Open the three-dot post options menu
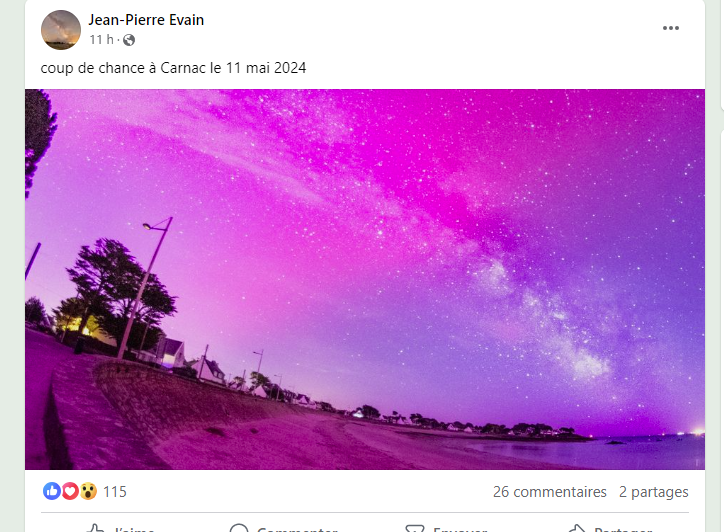This screenshot has height=532, width=724. click(x=670, y=28)
